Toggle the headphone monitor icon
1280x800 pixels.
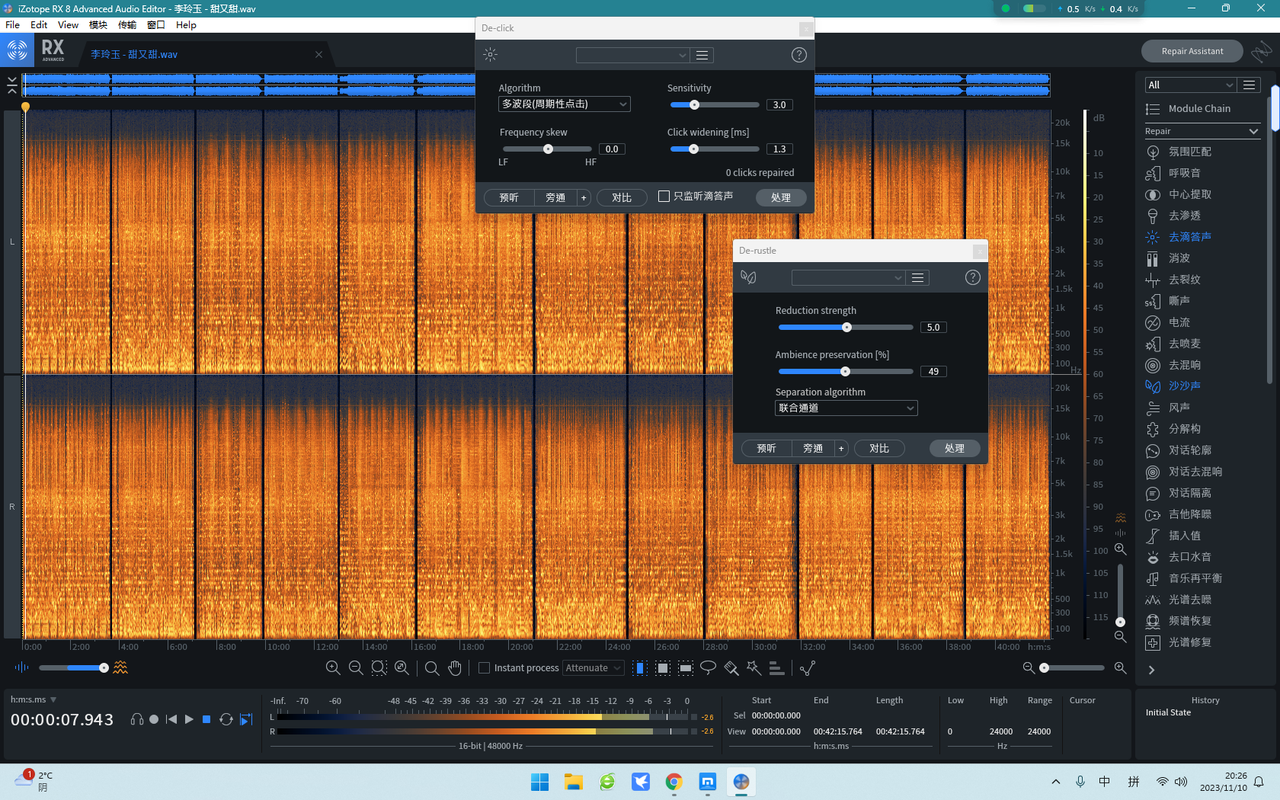point(137,719)
